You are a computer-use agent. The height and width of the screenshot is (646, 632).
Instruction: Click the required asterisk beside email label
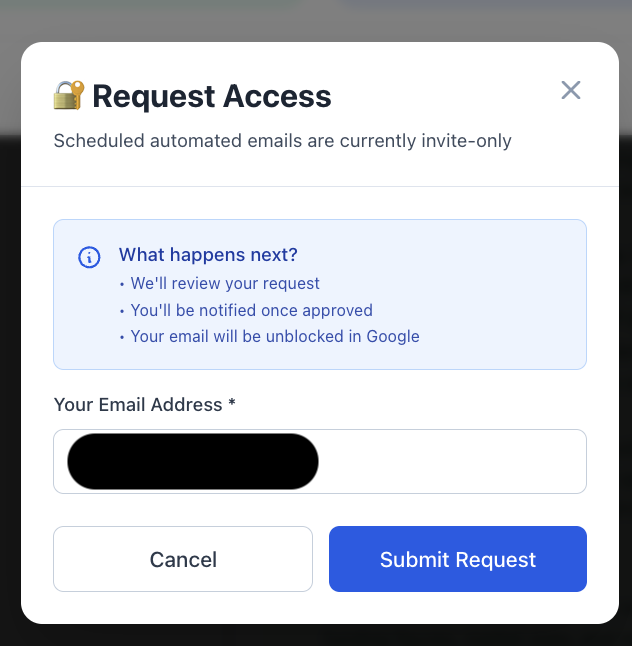pyautogui.click(x=232, y=404)
